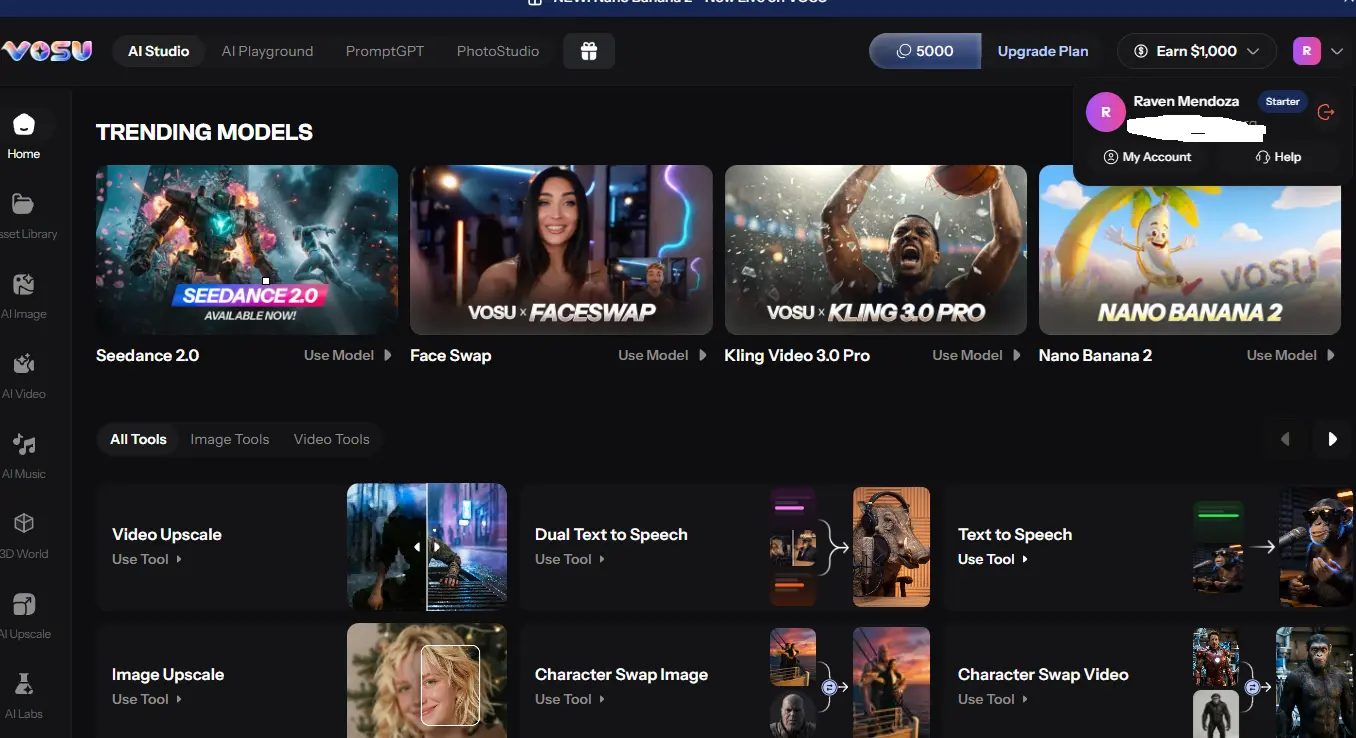The width and height of the screenshot is (1356, 738).
Task: Click Use Model for Seedance 2.0
Action: pos(347,355)
